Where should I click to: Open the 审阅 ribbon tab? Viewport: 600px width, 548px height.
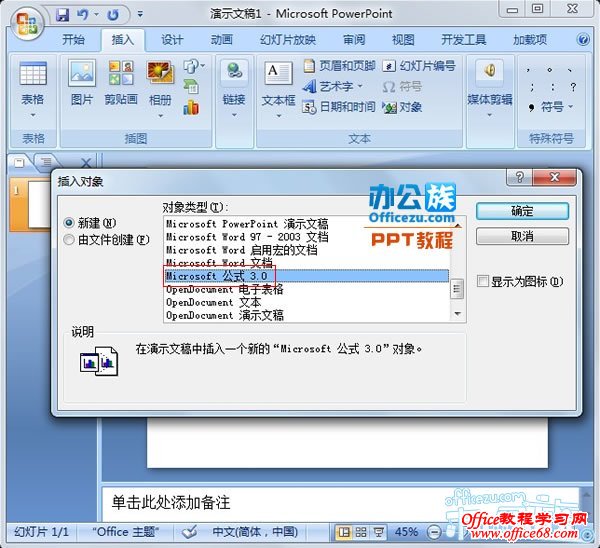(x=354, y=40)
